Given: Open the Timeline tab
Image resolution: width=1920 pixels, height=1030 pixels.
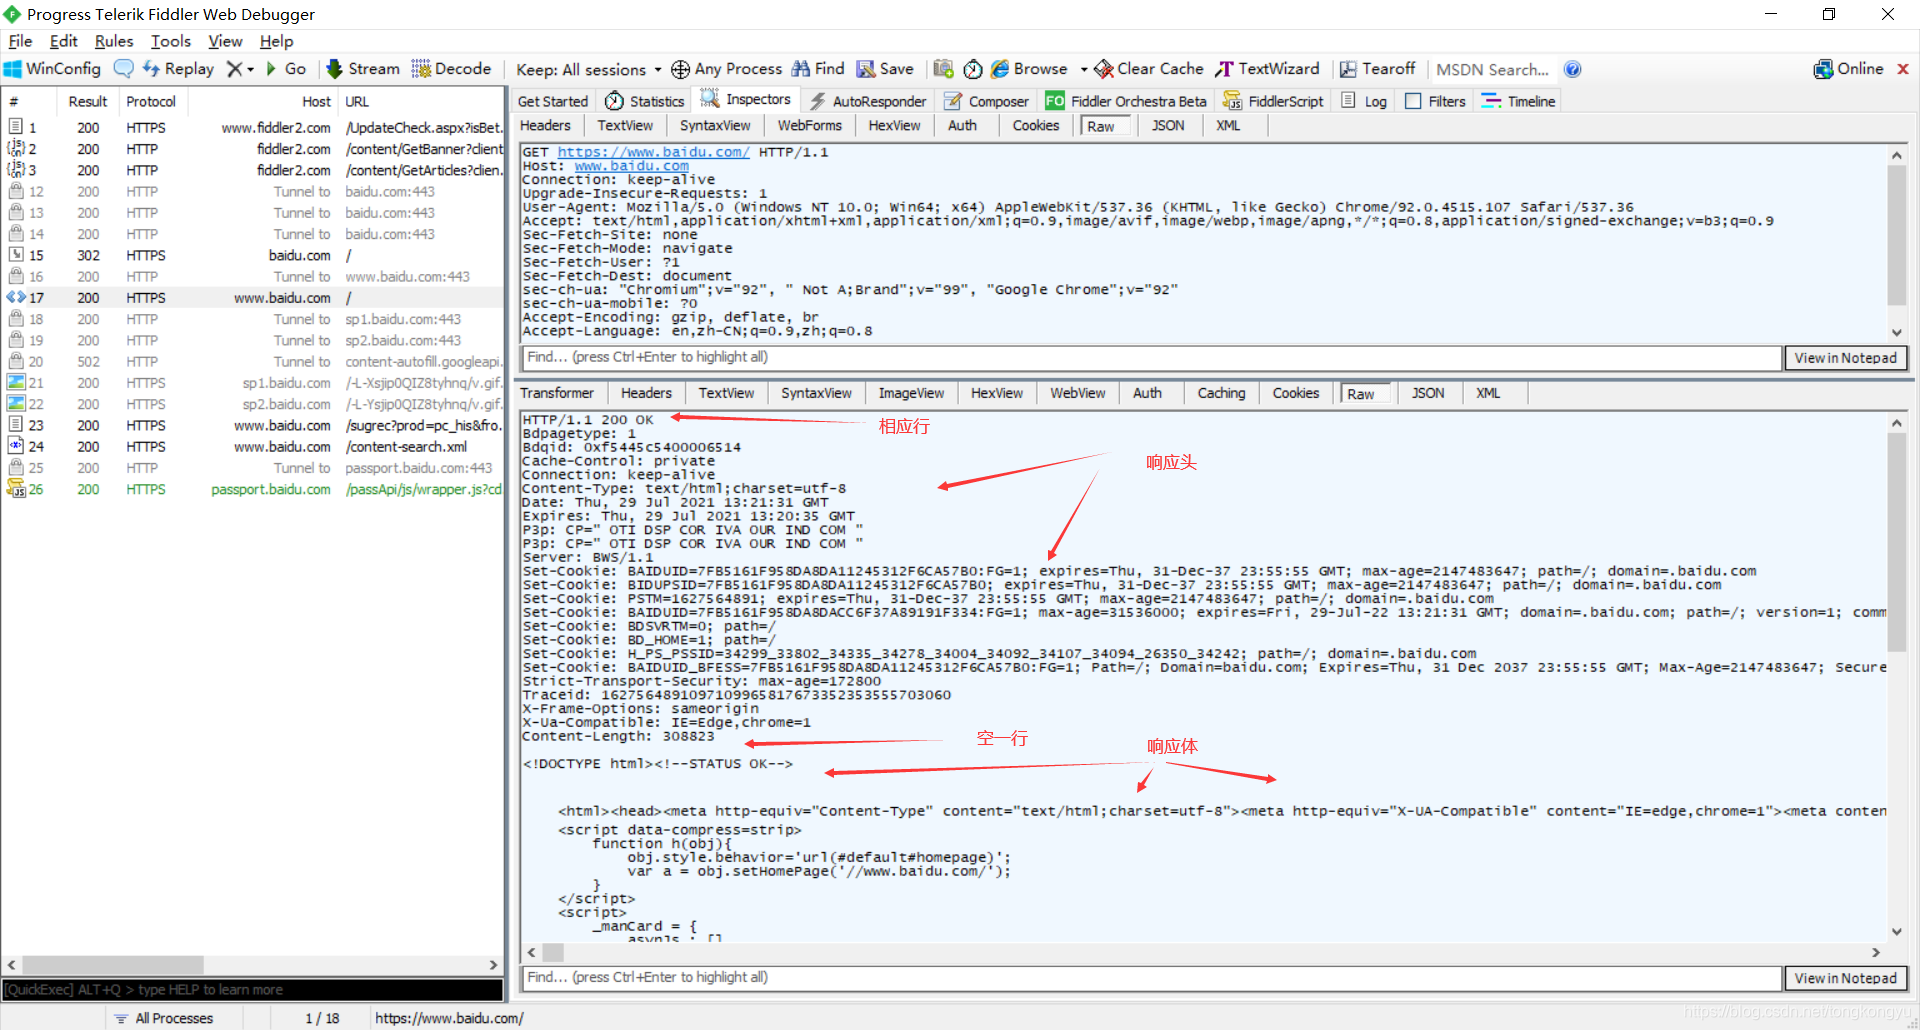Looking at the screenshot, I should [1518, 101].
